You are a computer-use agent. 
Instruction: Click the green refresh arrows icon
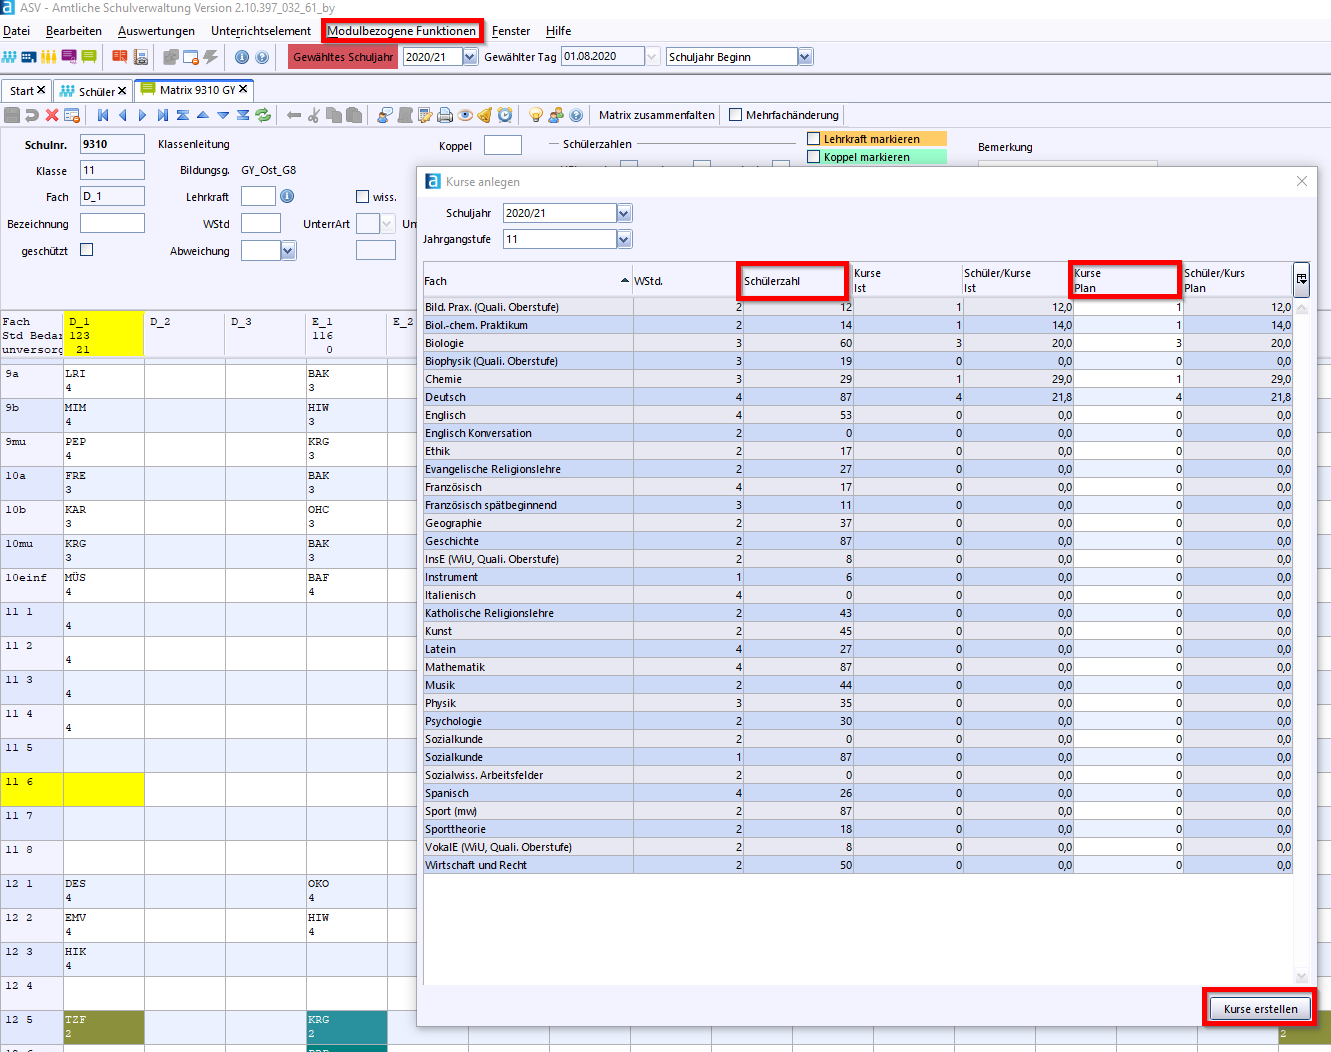(263, 115)
